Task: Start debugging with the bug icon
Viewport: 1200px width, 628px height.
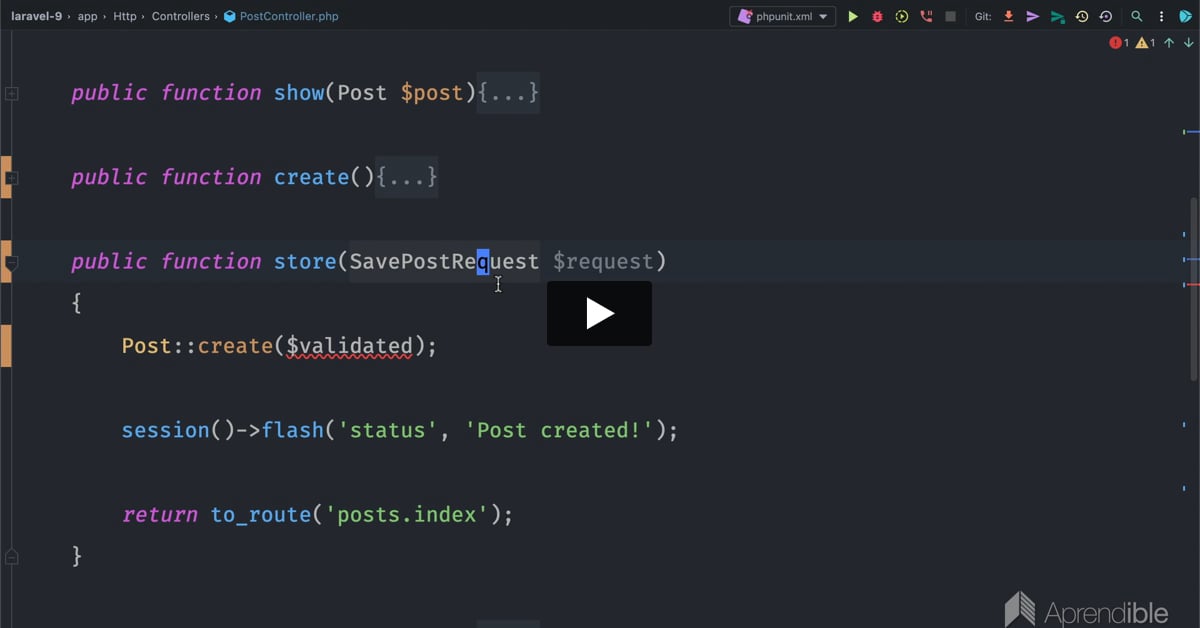Action: coord(877,17)
